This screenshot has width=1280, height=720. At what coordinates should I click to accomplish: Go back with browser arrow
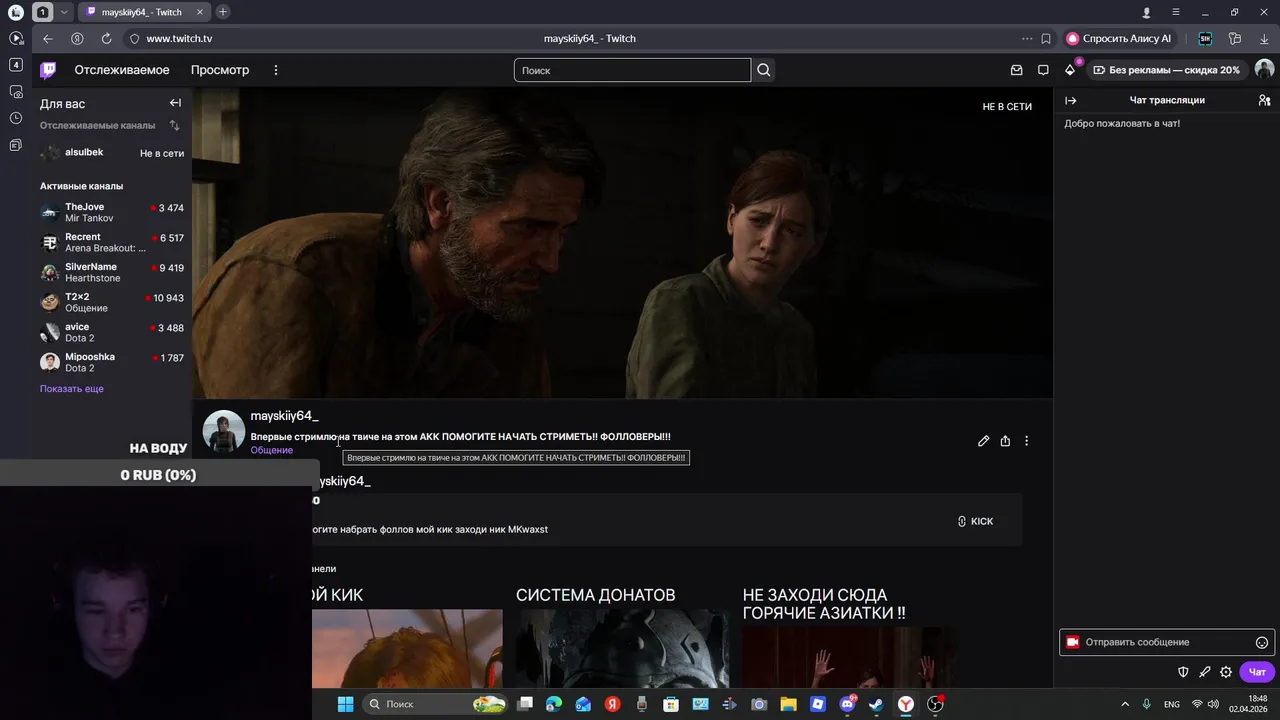pyautogui.click(x=47, y=38)
